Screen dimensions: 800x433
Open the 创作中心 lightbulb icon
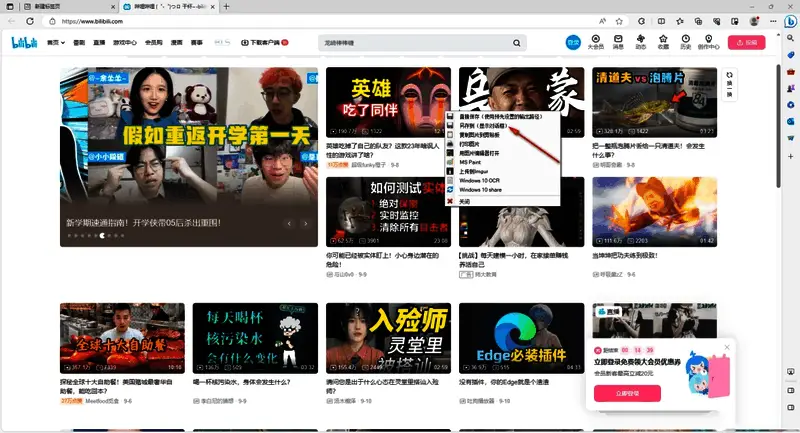[x=708, y=42]
